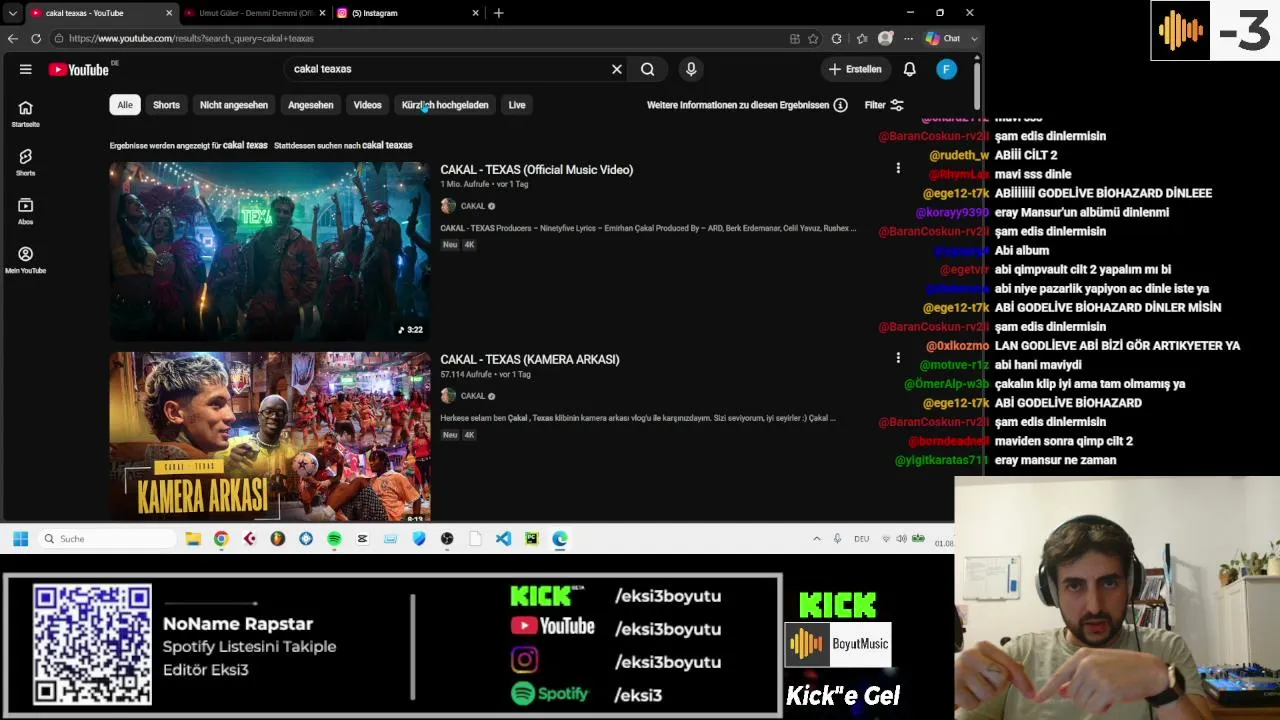Open options menu for the KAMERA ARKASI video

[x=898, y=357]
